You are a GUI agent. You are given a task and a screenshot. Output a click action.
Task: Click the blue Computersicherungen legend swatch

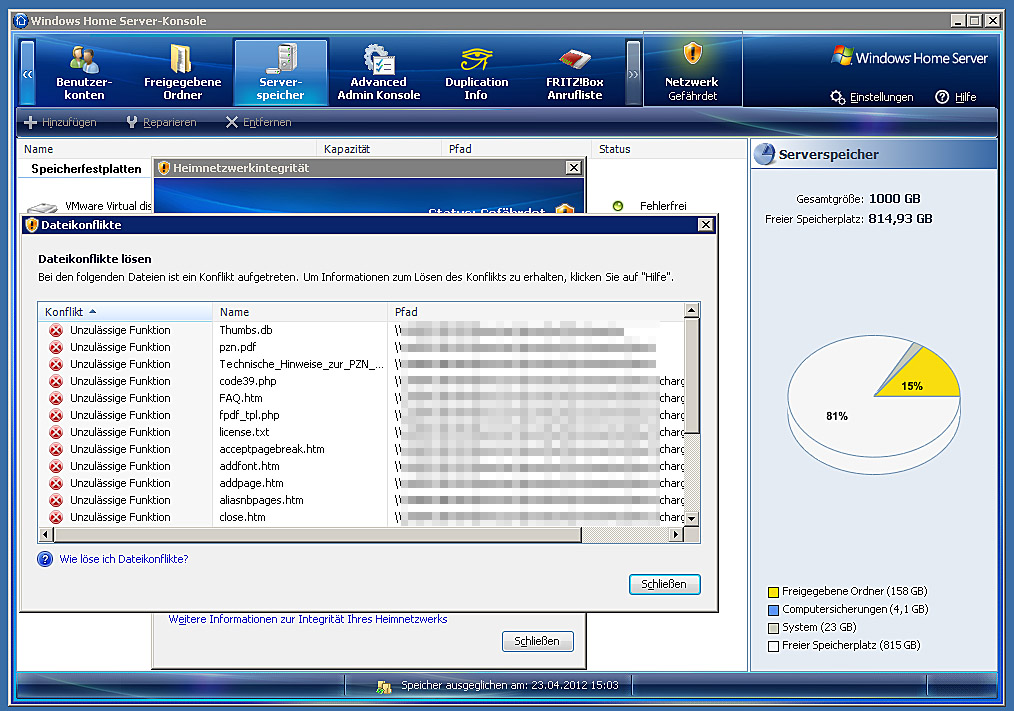point(773,610)
